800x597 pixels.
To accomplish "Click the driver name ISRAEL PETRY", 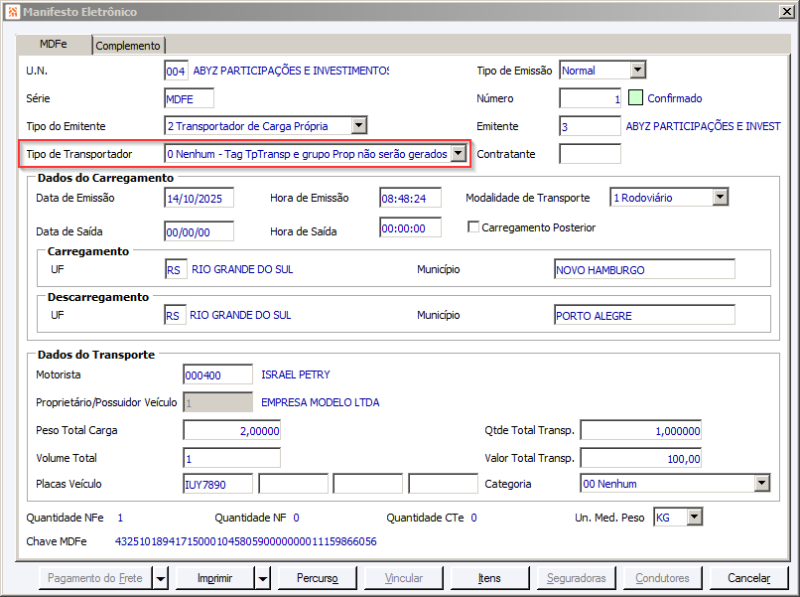I will click(x=295, y=375).
